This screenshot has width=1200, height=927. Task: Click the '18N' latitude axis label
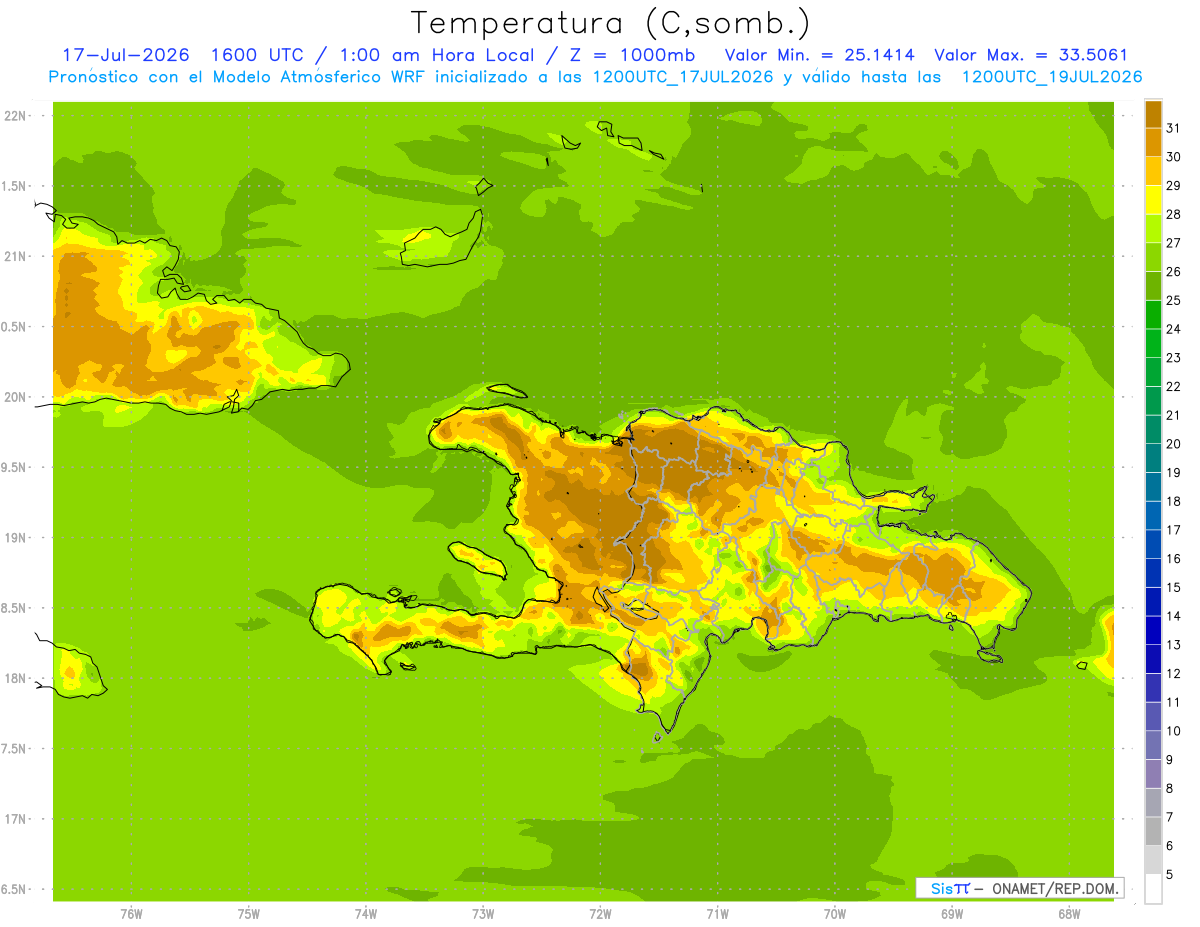click(x=16, y=678)
